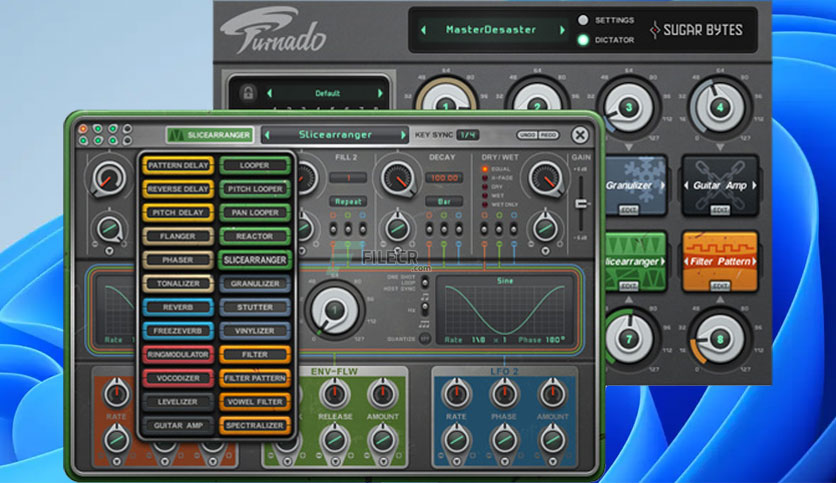Open the Repeat mode dropdown under Fill 2
Screen dimensions: 836x484
(x=348, y=201)
